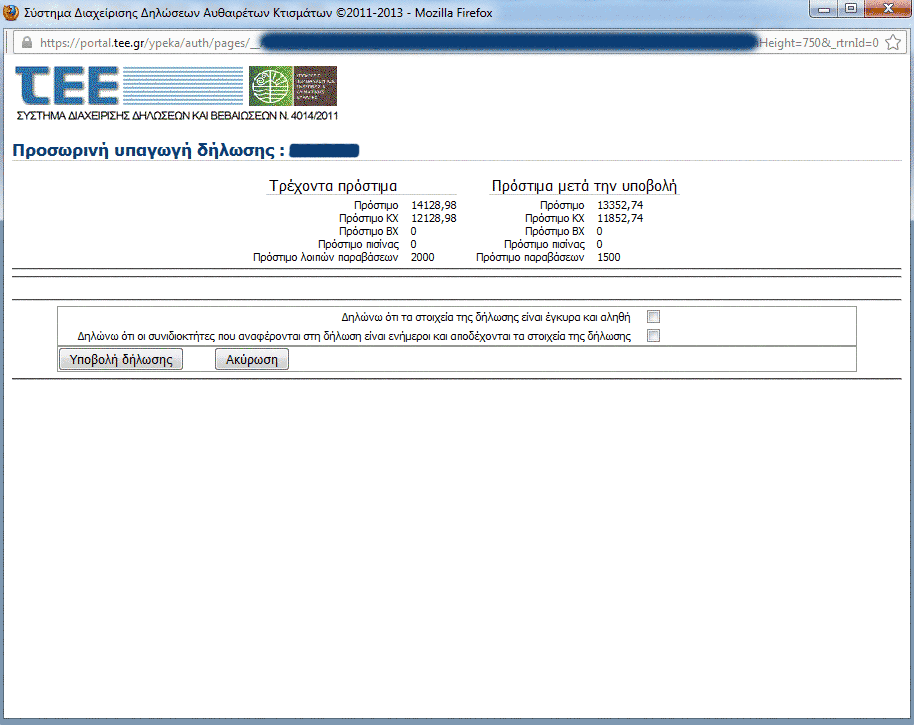Click the Firefox icon in the title bar
This screenshot has width=914, height=725.
click(x=12, y=13)
